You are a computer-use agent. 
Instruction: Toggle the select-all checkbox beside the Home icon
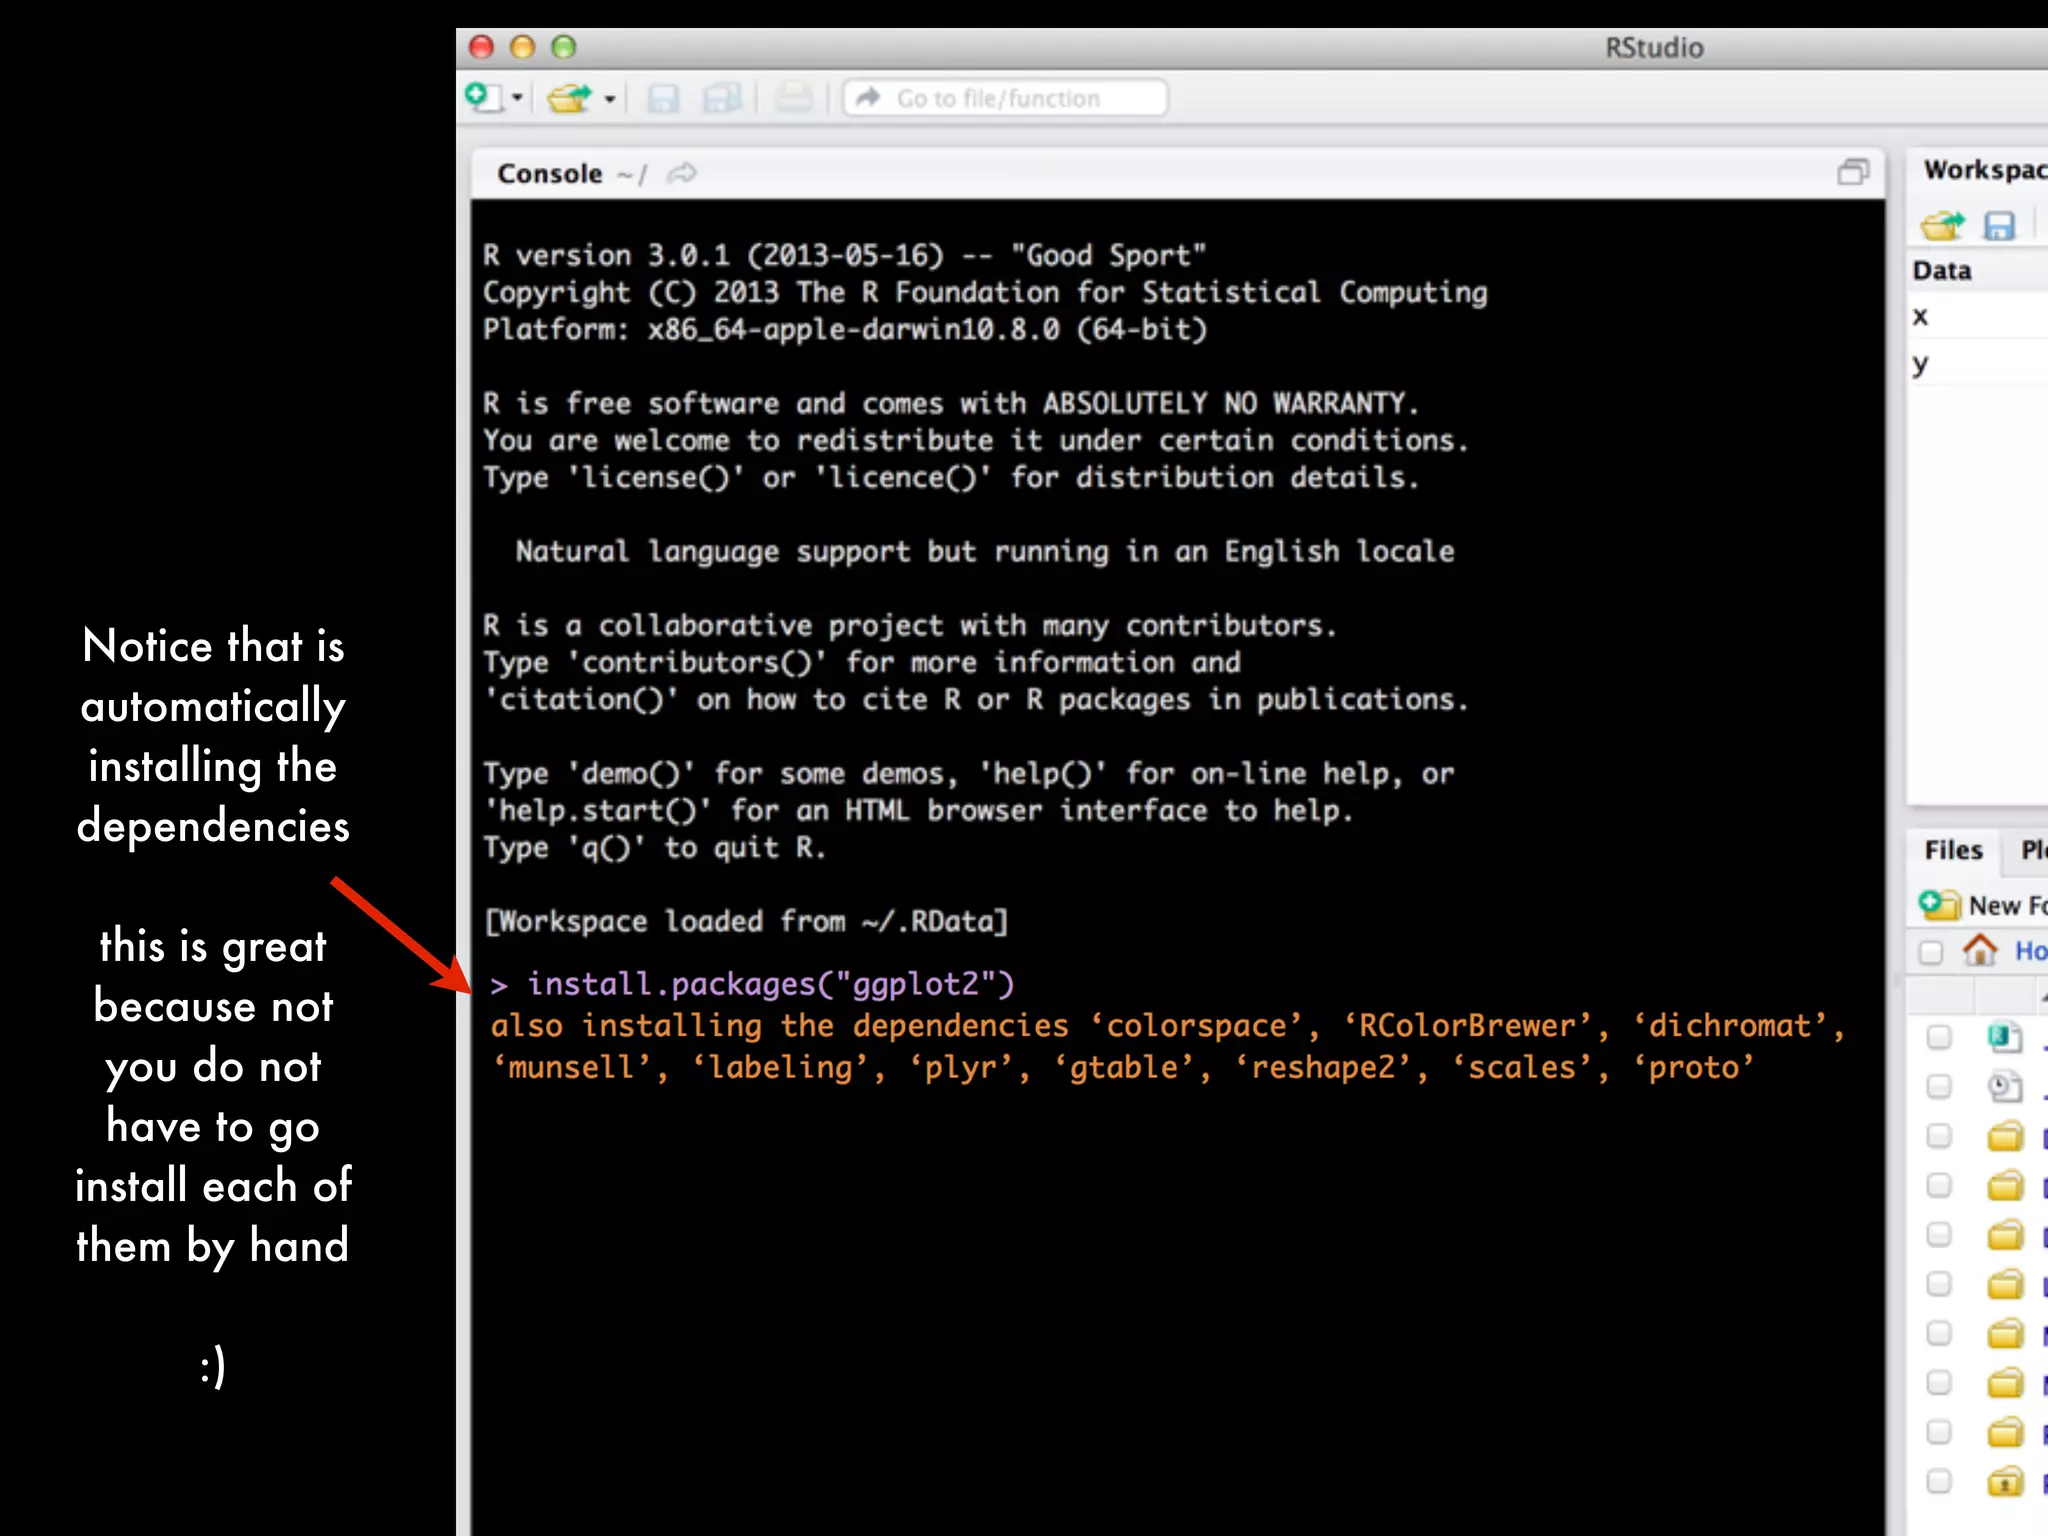click(x=1930, y=952)
